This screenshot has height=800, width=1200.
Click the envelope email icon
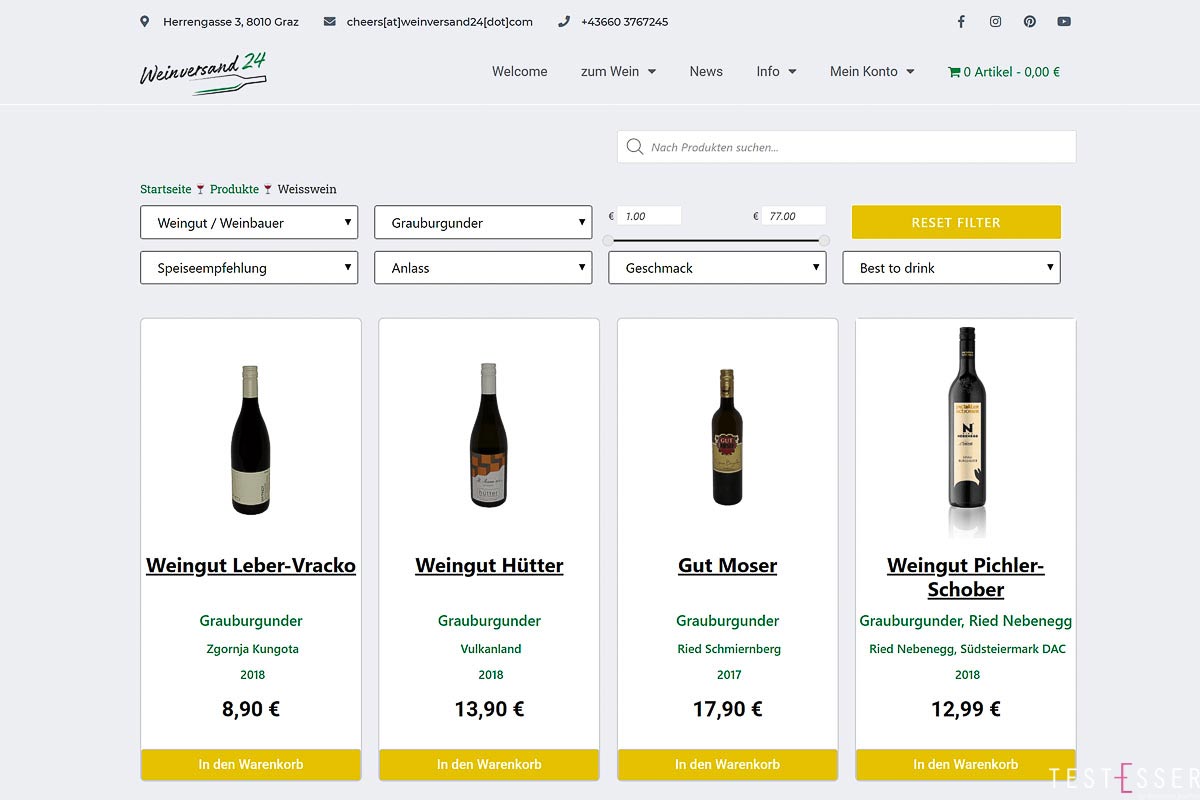click(330, 21)
